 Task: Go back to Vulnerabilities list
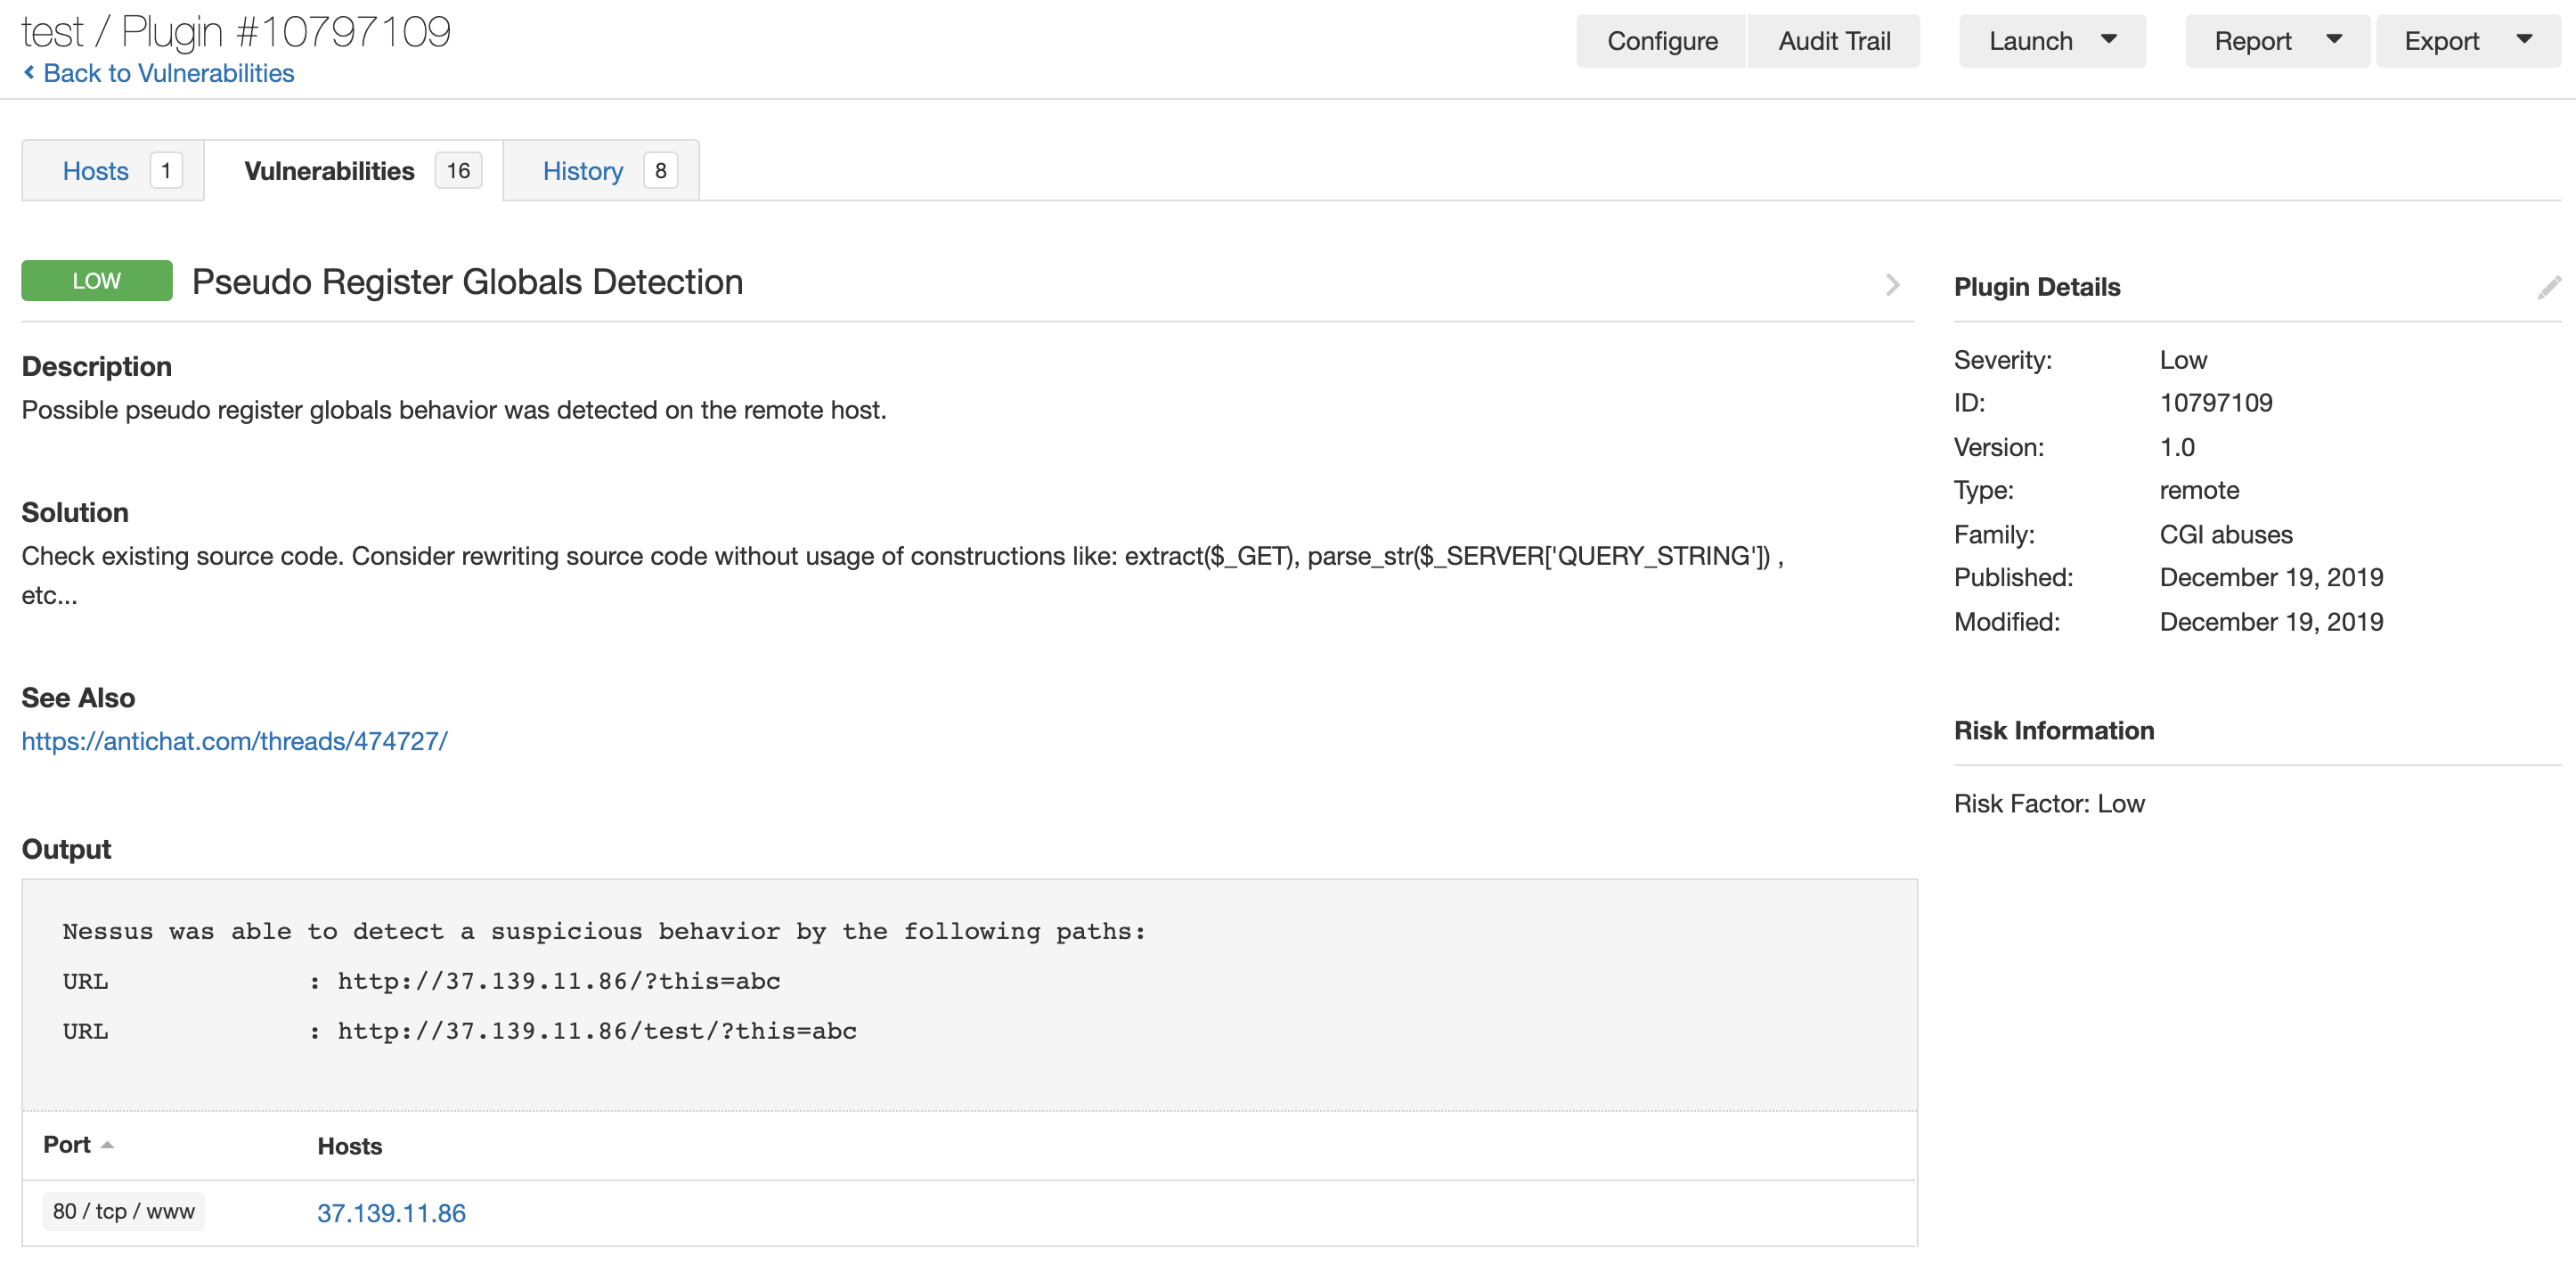(x=168, y=73)
